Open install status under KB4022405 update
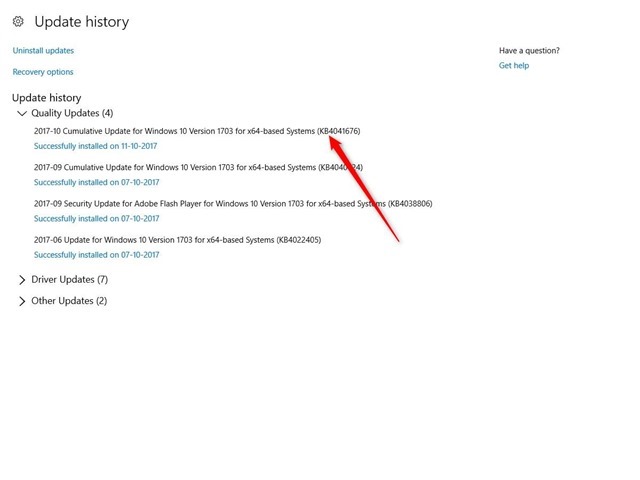Viewport: 640px width, 480px height. click(95, 255)
